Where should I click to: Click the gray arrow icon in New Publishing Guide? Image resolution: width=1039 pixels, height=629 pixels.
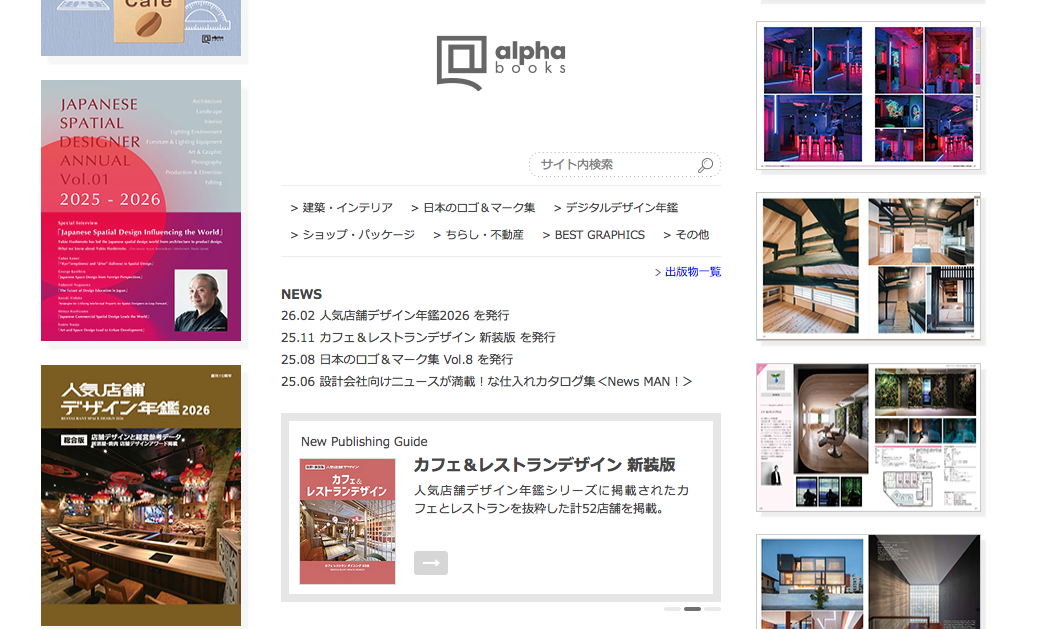430,563
